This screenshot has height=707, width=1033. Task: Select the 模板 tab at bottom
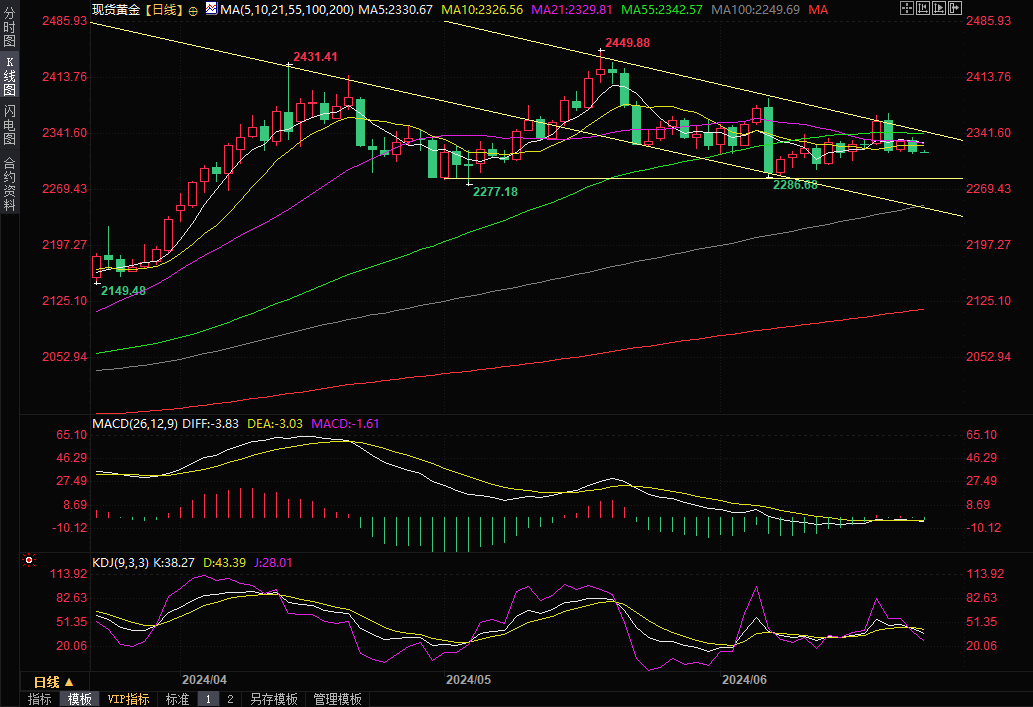79,699
